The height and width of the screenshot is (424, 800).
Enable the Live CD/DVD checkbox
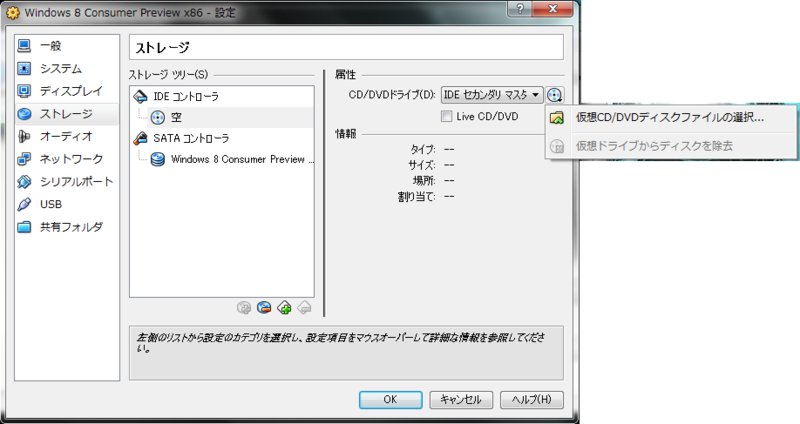tap(446, 116)
